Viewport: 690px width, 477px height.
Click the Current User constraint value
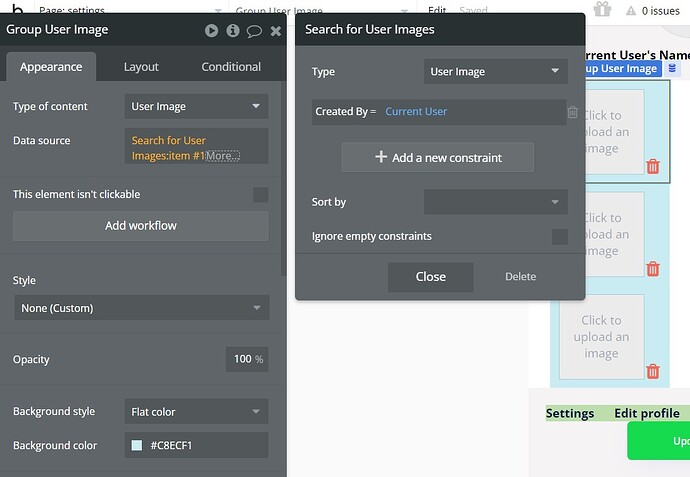coord(416,111)
